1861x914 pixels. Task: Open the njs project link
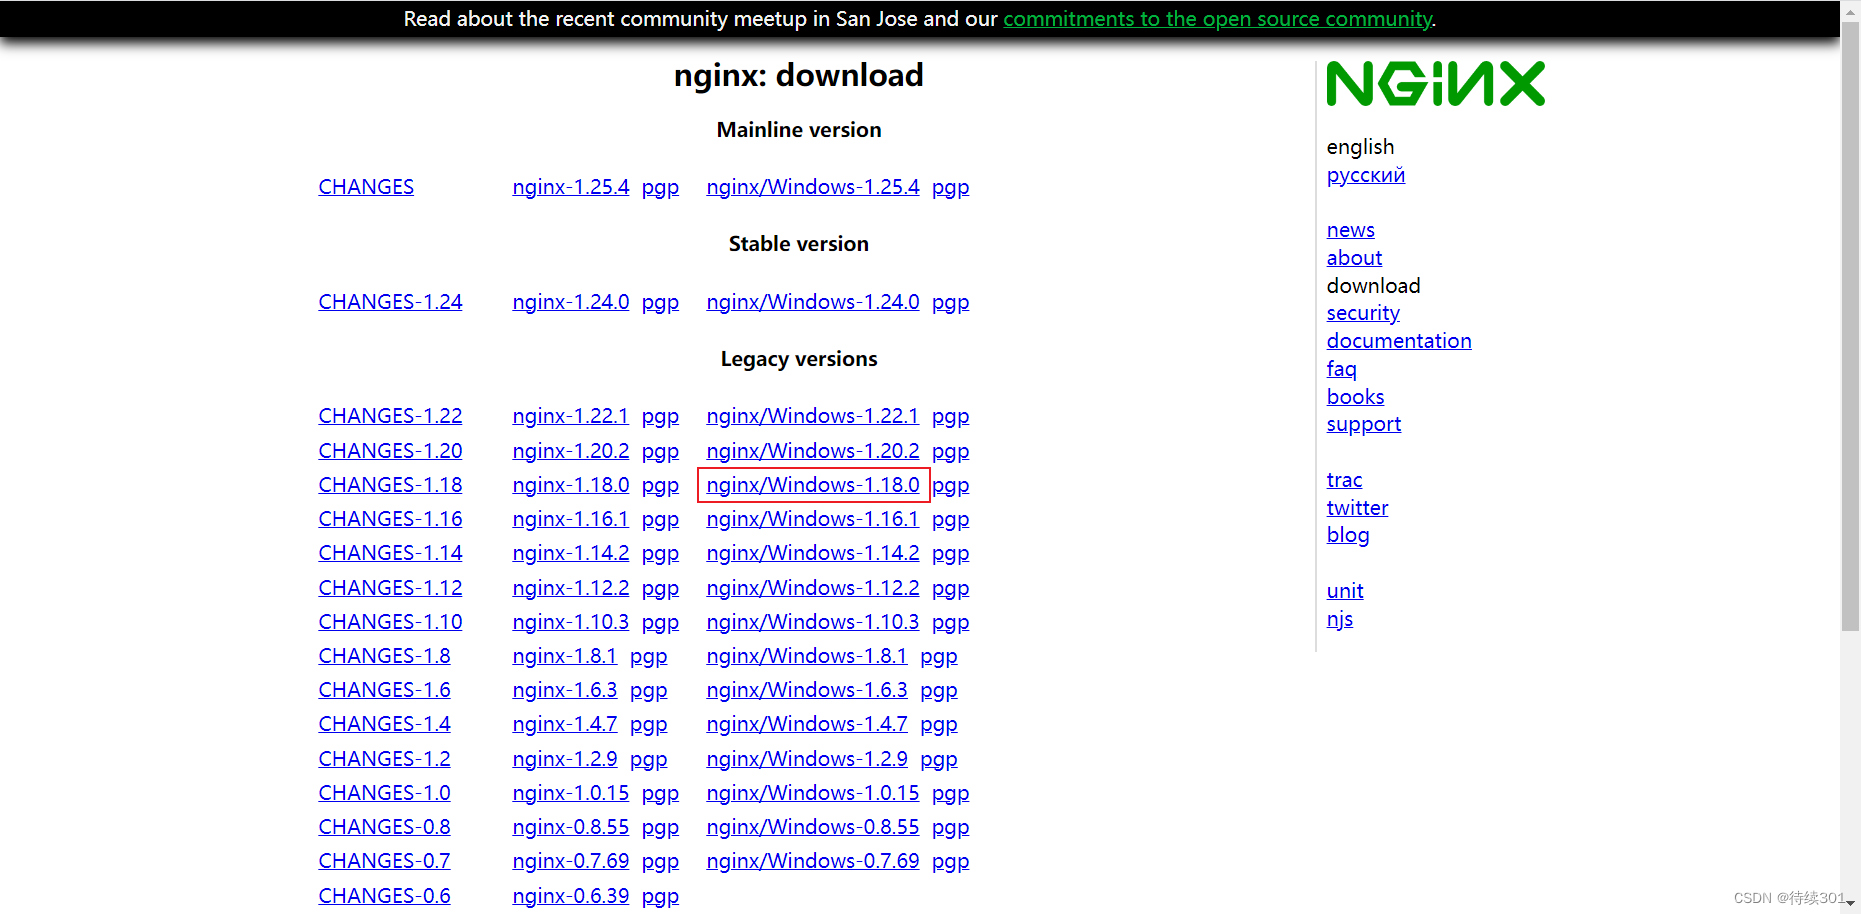click(x=1340, y=620)
